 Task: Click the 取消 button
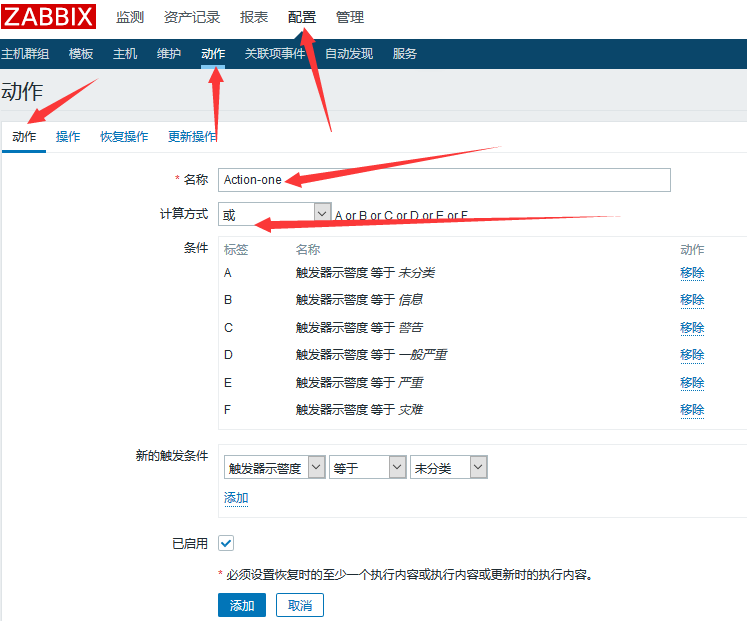click(300, 605)
